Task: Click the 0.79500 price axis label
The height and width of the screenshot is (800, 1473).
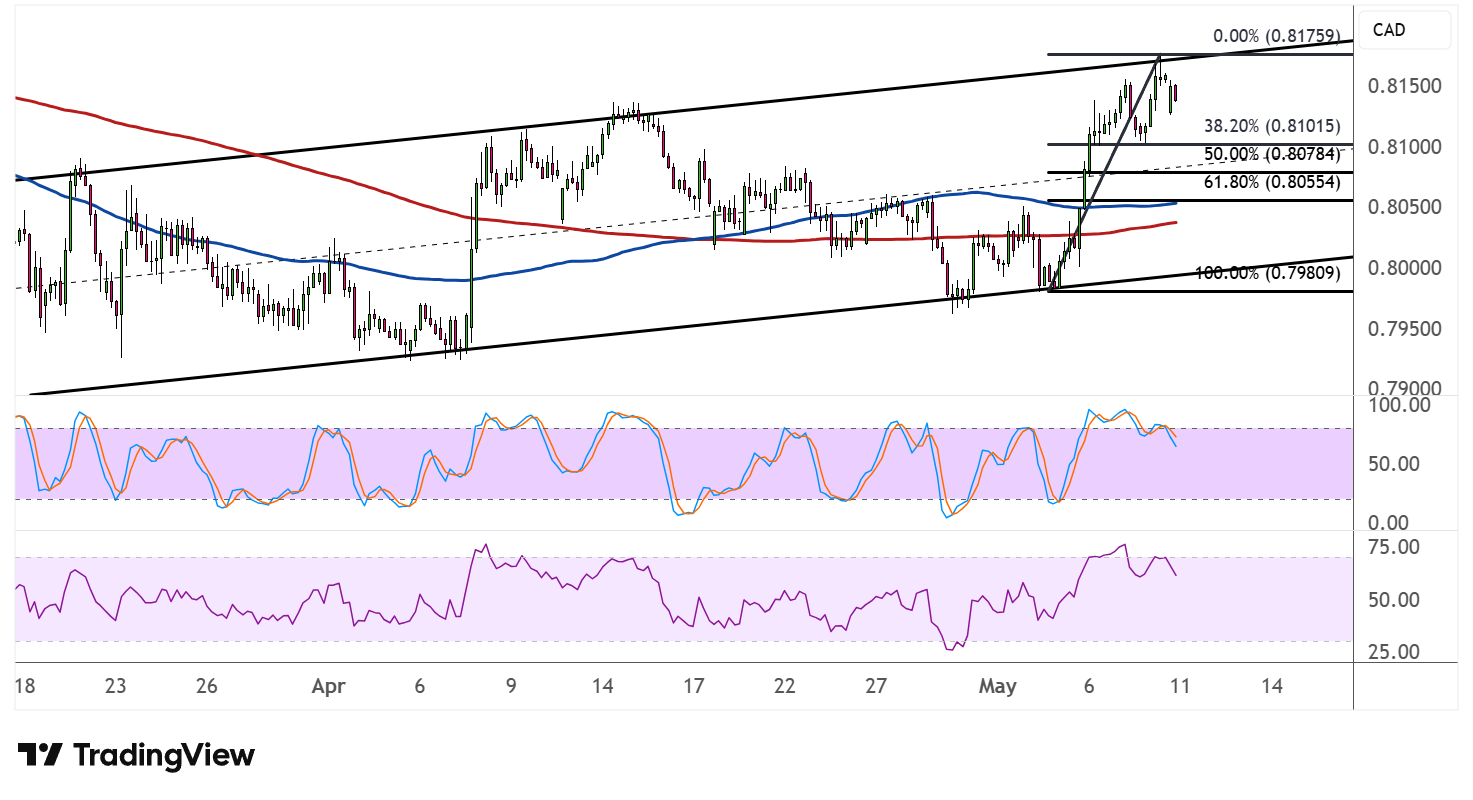Action: point(1407,329)
